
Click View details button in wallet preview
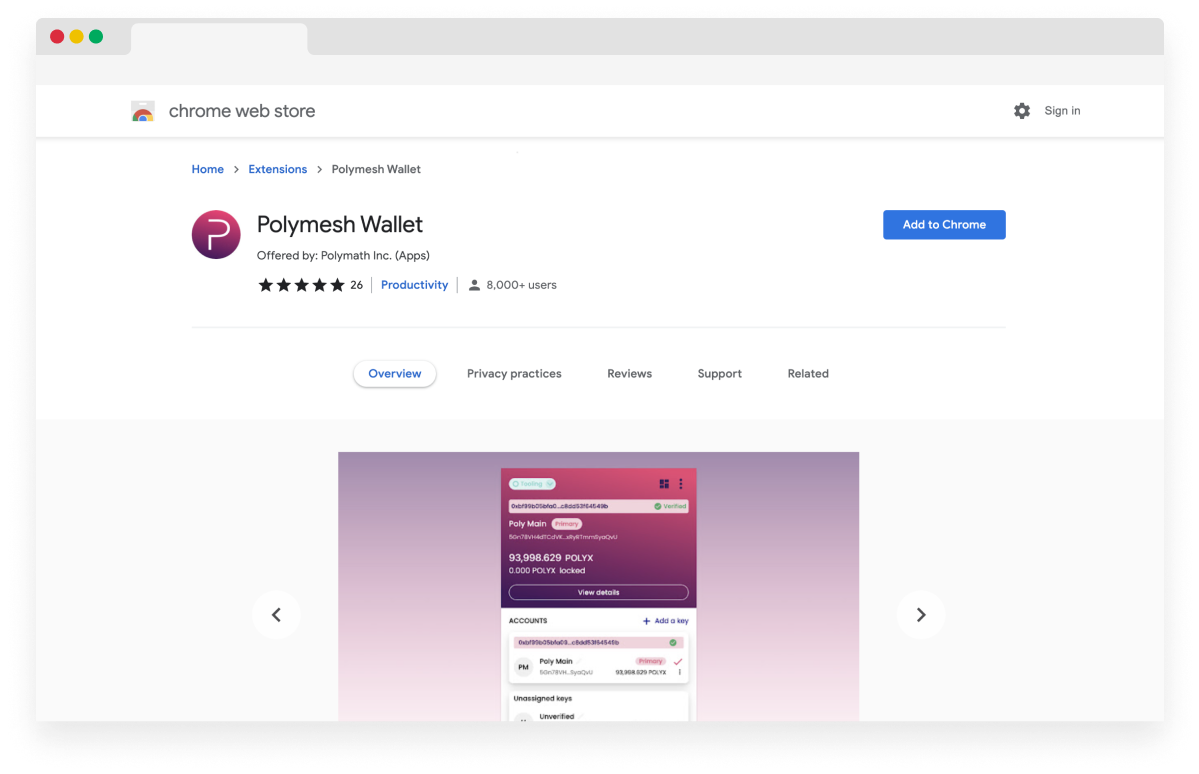point(599,593)
